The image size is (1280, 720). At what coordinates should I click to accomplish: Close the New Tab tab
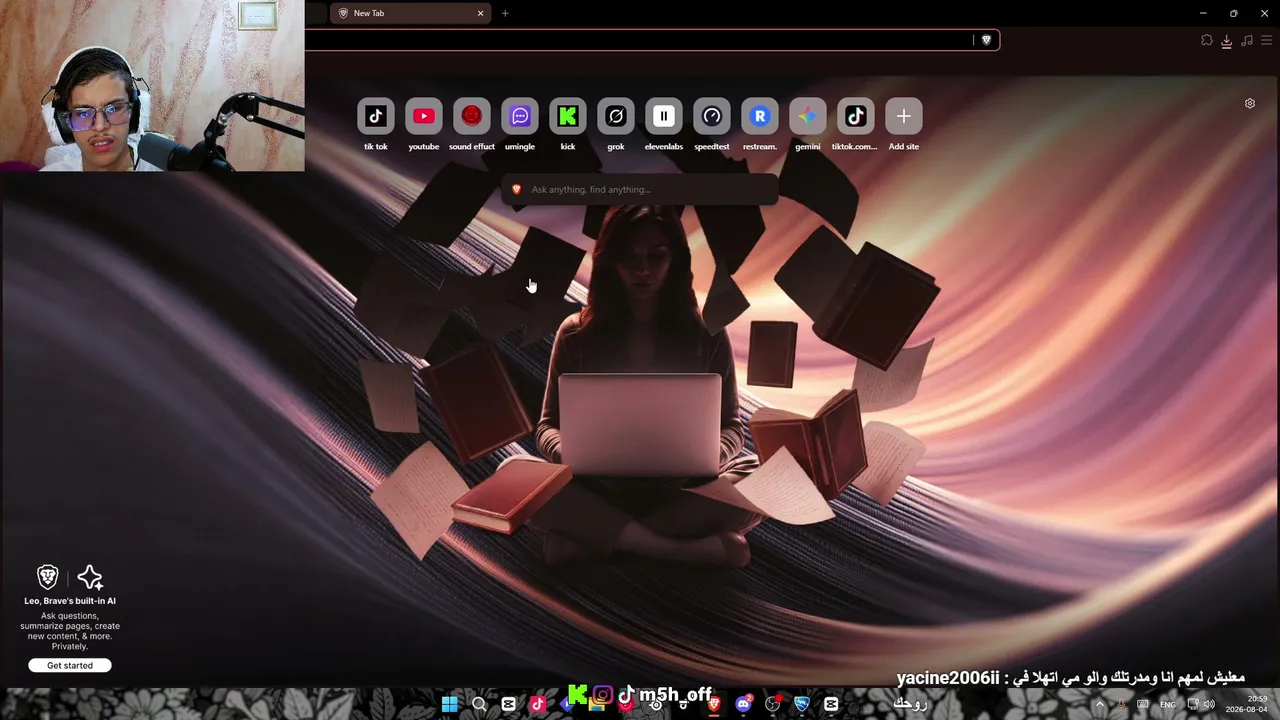click(480, 13)
